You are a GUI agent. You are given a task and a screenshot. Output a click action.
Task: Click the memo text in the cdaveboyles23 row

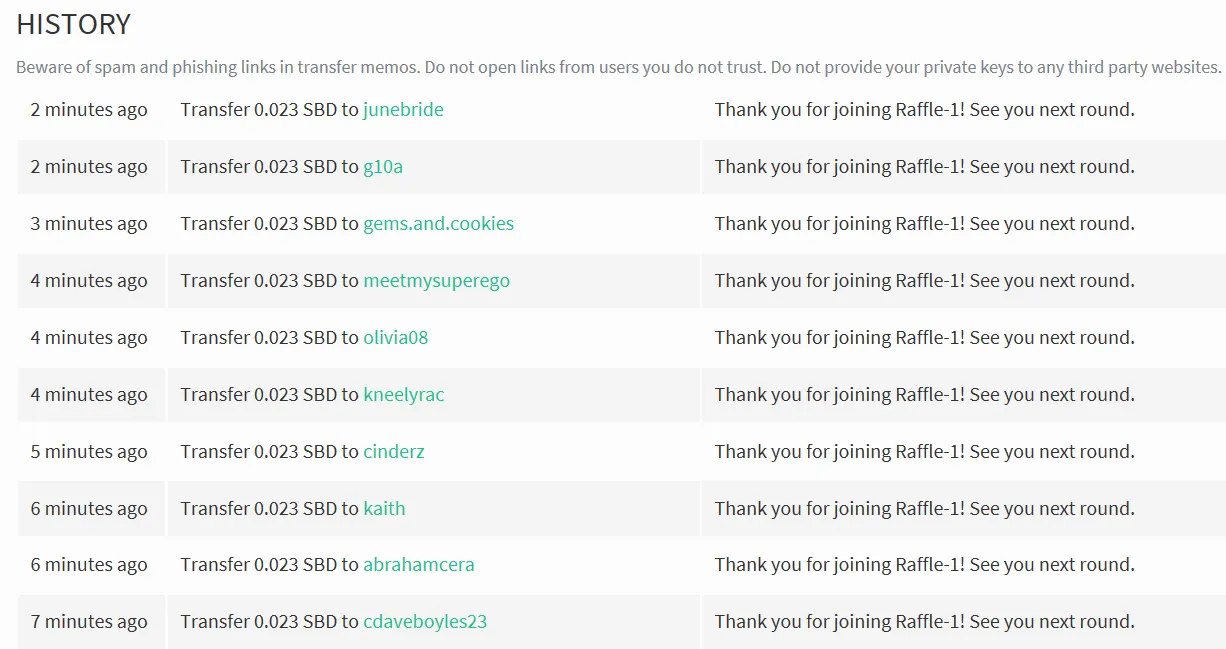point(925,622)
